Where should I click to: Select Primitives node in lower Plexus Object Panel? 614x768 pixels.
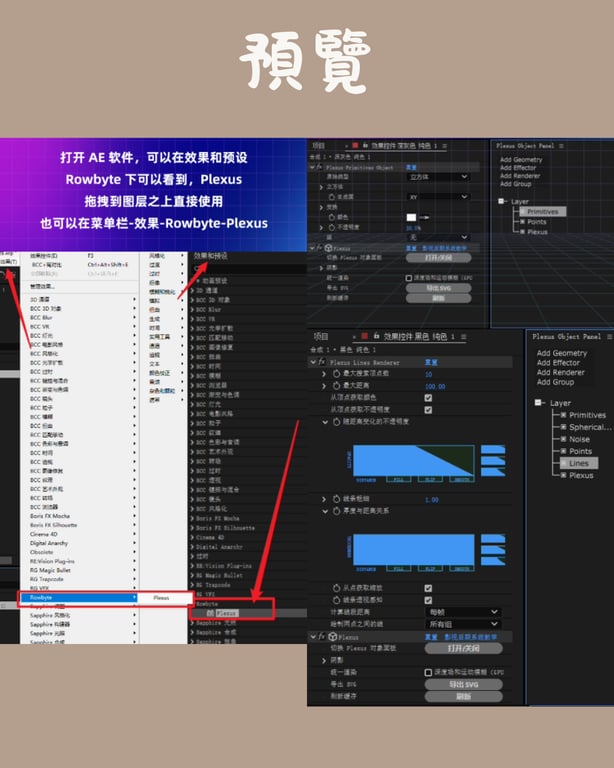(587, 415)
